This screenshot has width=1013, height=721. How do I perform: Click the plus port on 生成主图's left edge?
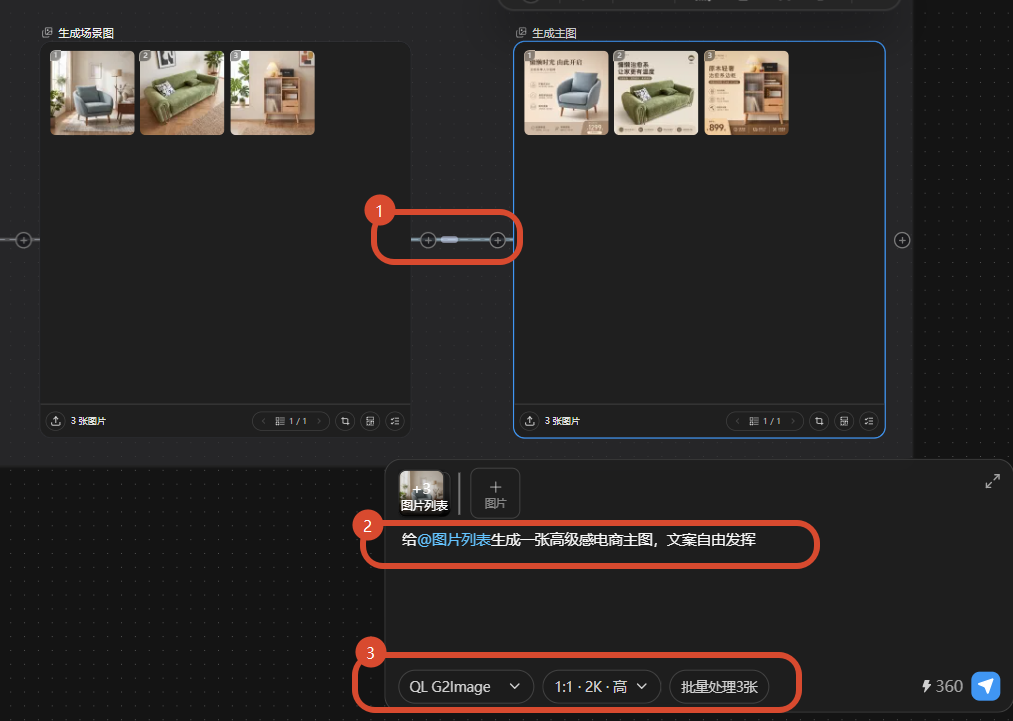(497, 240)
